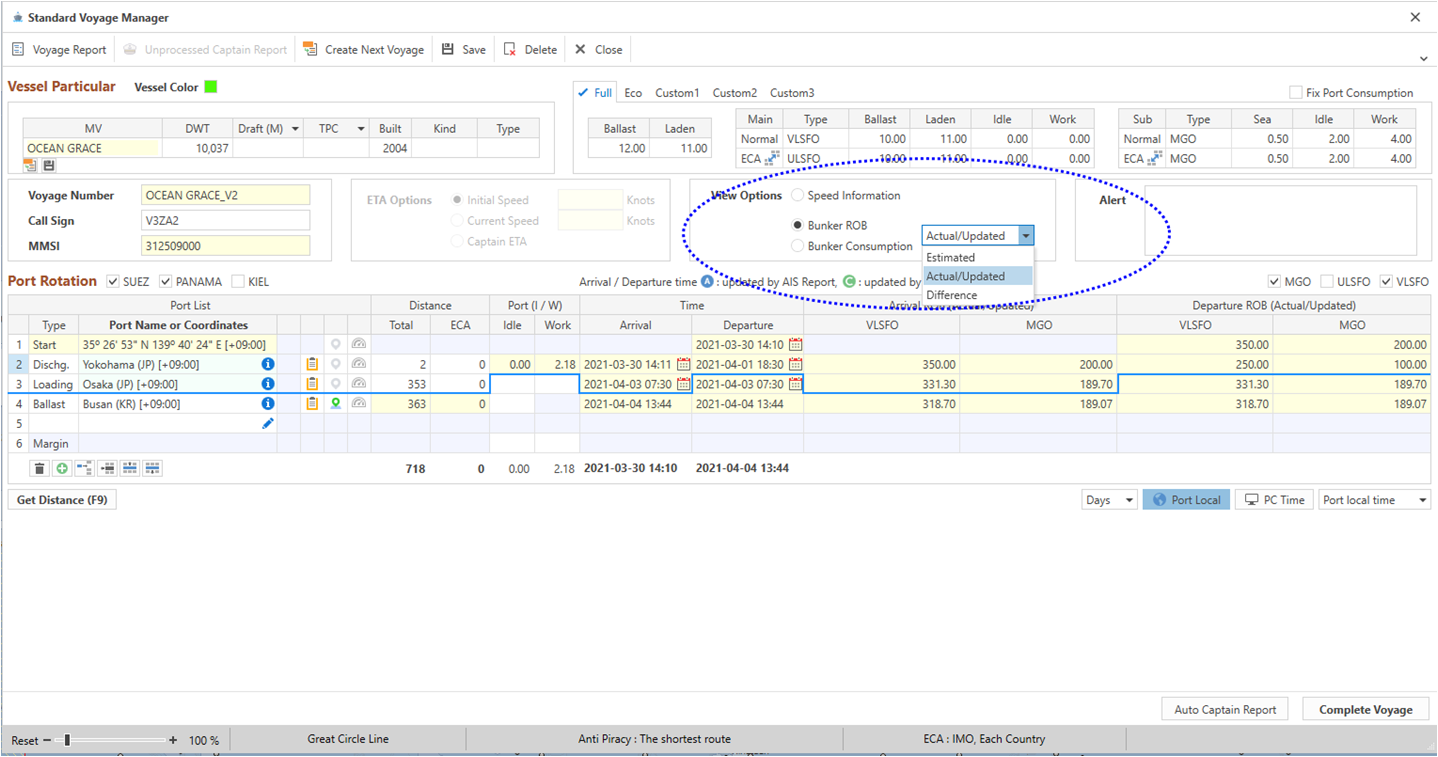1438x757 pixels.
Task: Switch to the PC Time button
Action: pos(1275,500)
